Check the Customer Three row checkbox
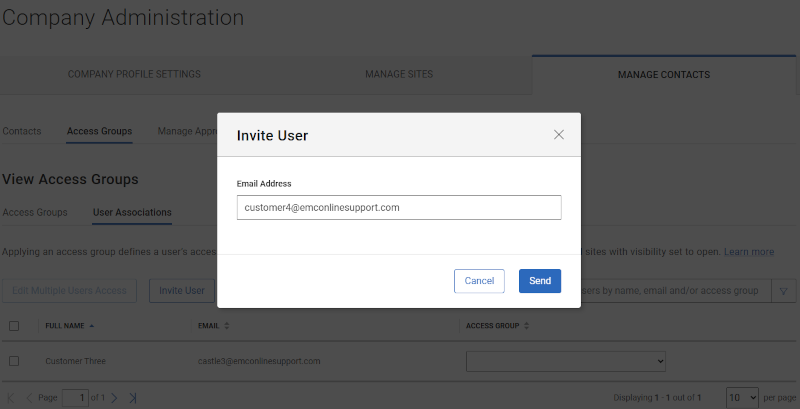Viewport: 800px width, 409px height. [14, 361]
